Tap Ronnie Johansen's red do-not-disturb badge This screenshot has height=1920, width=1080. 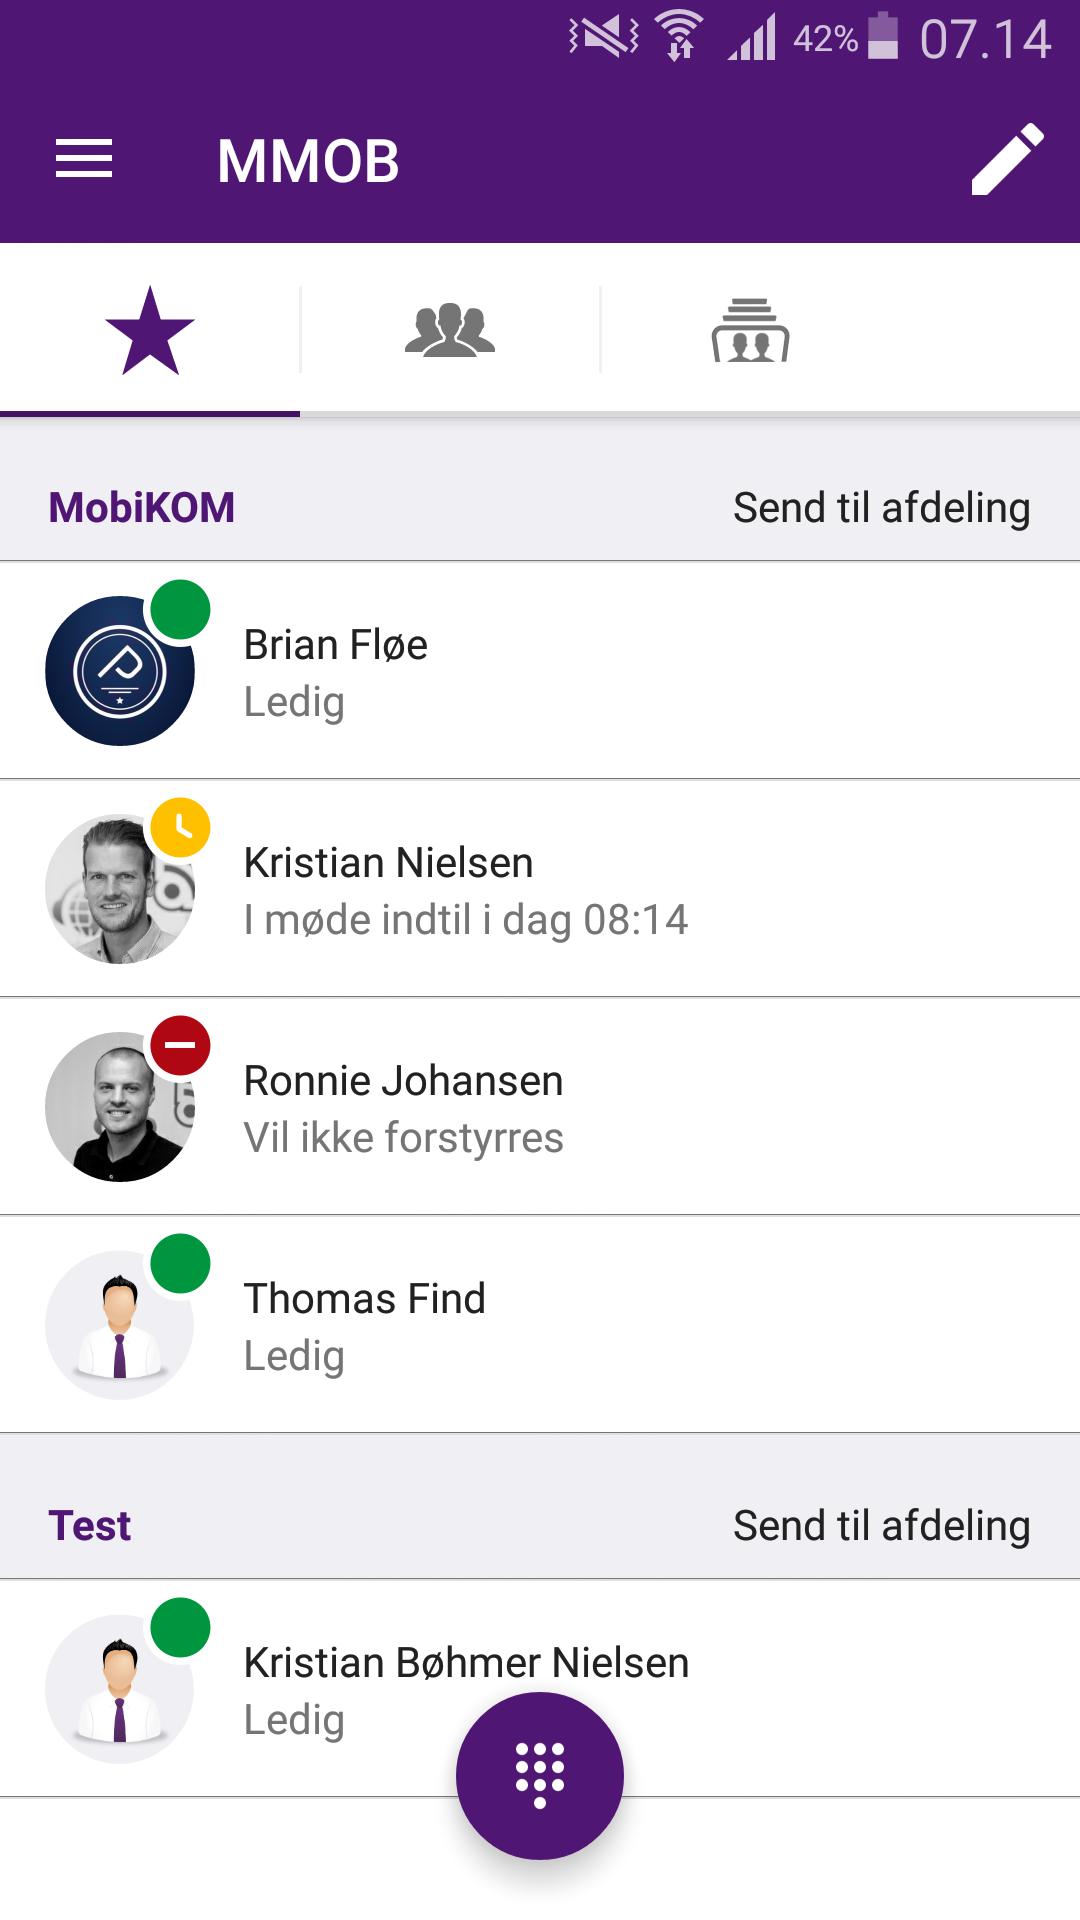[180, 1045]
